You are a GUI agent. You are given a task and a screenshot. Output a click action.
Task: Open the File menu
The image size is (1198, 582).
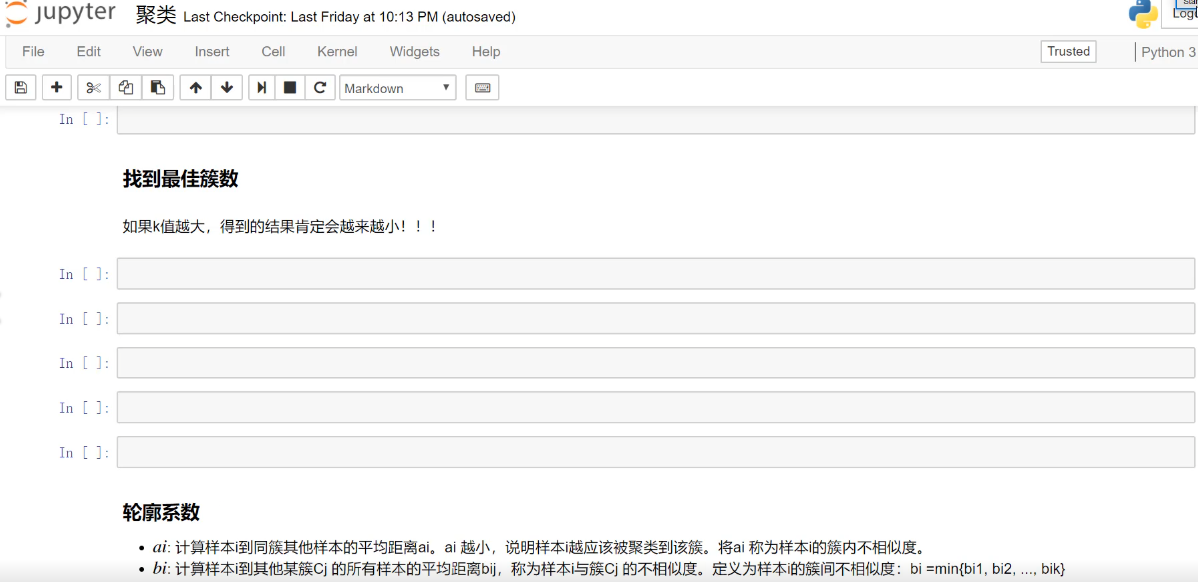[x=33, y=51]
